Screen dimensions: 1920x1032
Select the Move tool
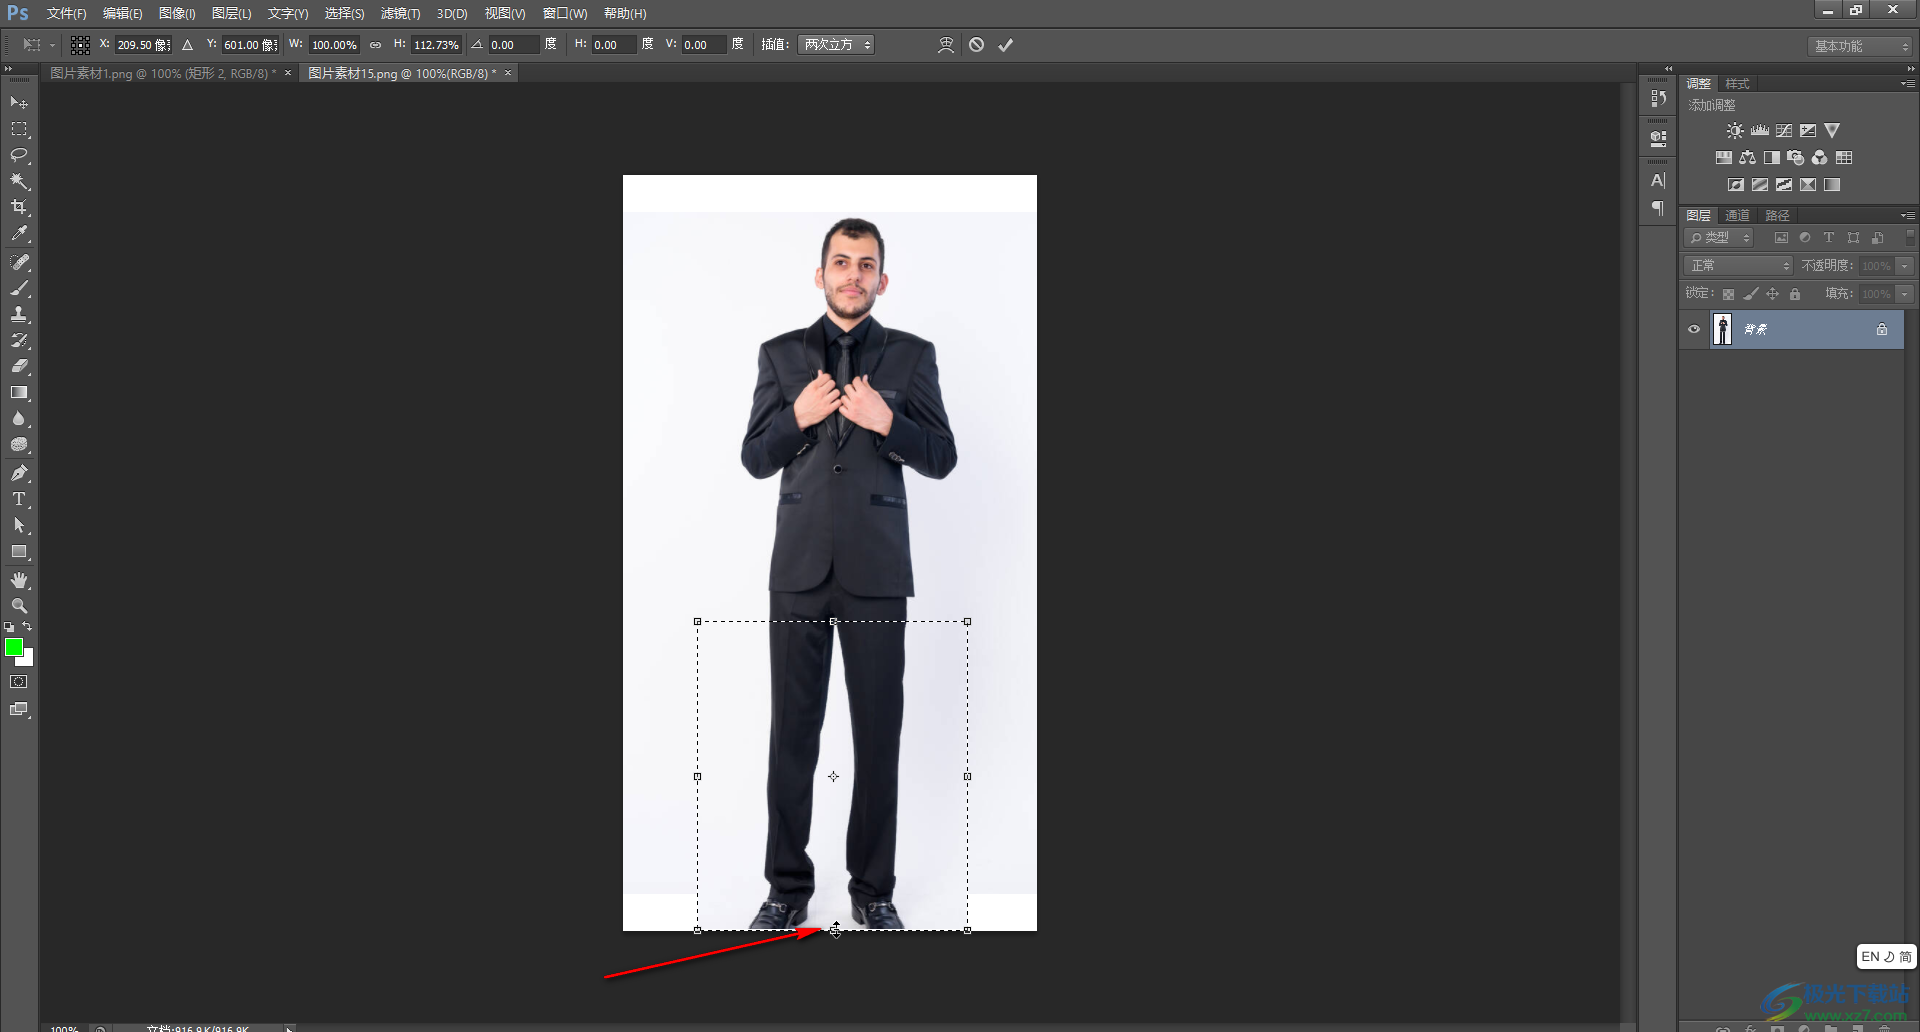(19, 103)
